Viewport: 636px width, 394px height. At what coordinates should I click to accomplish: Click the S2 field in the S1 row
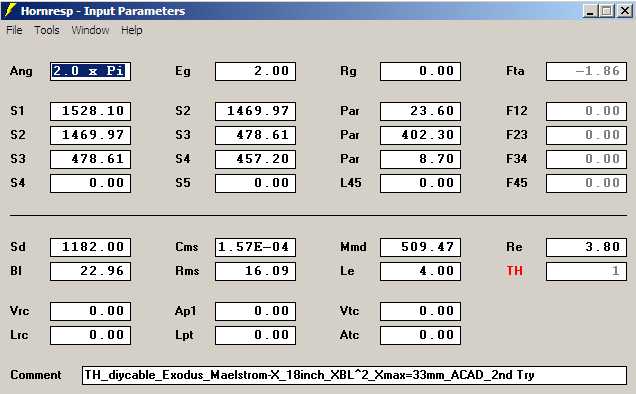(x=255, y=111)
